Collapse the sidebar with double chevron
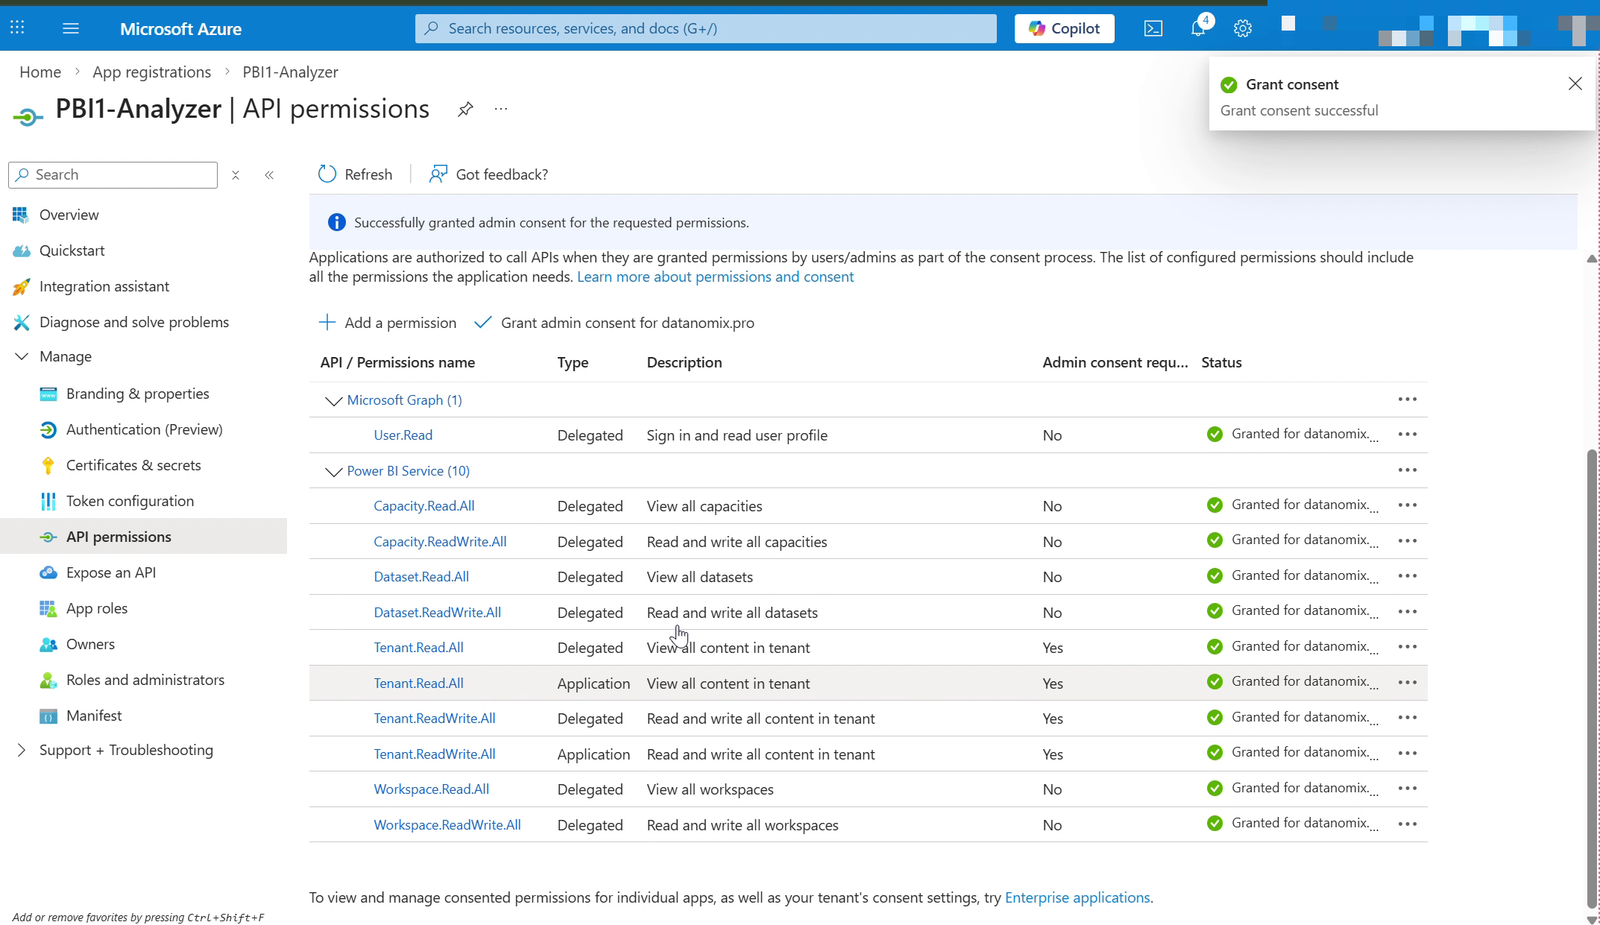 (x=269, y=175)
